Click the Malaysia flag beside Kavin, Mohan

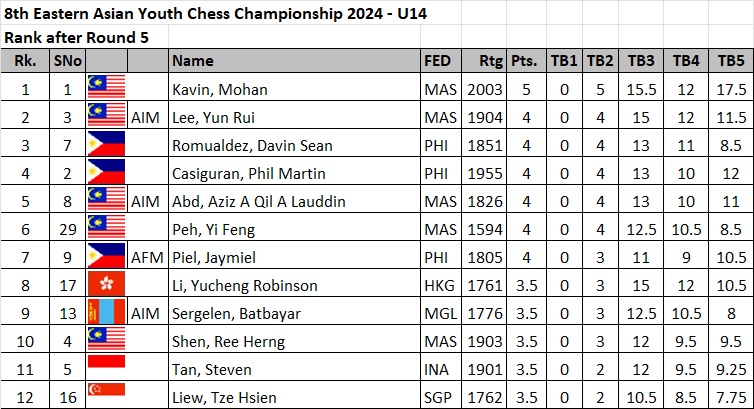pyautogui.click(x=106, y=89)
